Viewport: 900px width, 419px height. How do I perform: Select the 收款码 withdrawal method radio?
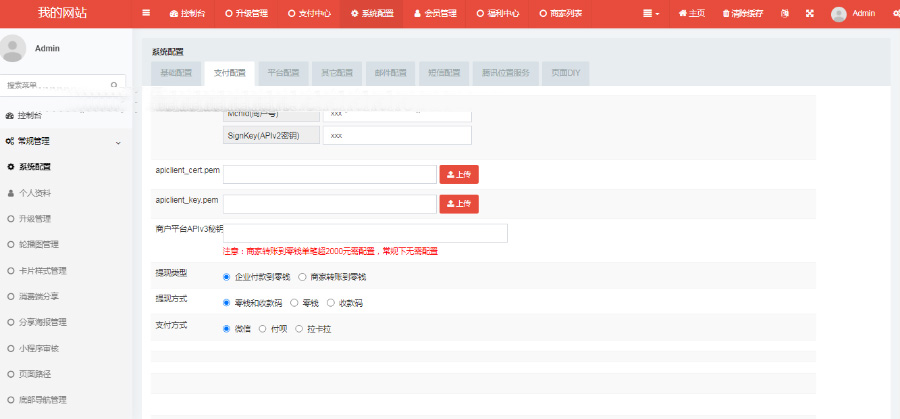coord(330,302)
